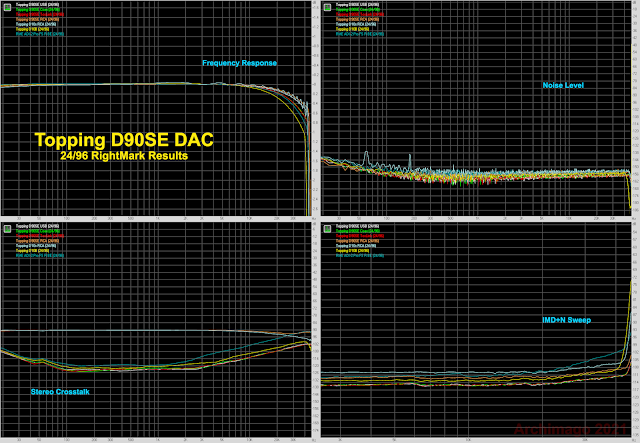The height and width of the screenshot is (443, 640).
Task: Select orange 'Topping D90SE RCA' legend entry in Frequency Response graph
Action: click(x=38, y=19)
